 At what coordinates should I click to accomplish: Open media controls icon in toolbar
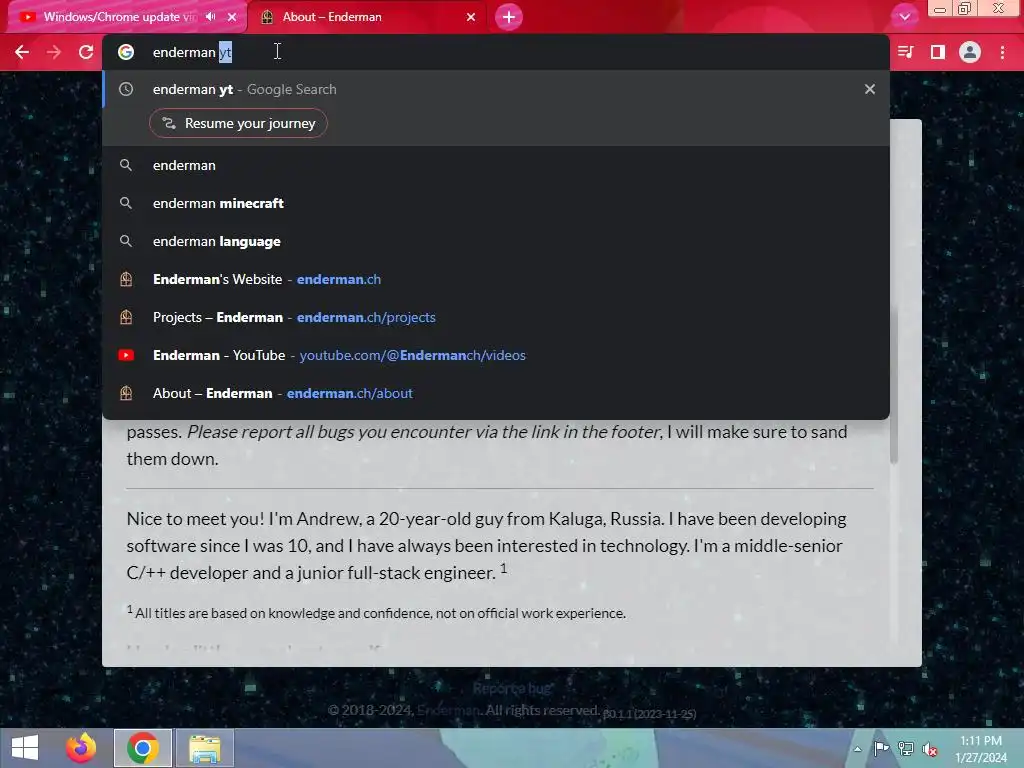pyautogui.click(x=906, y=52)
